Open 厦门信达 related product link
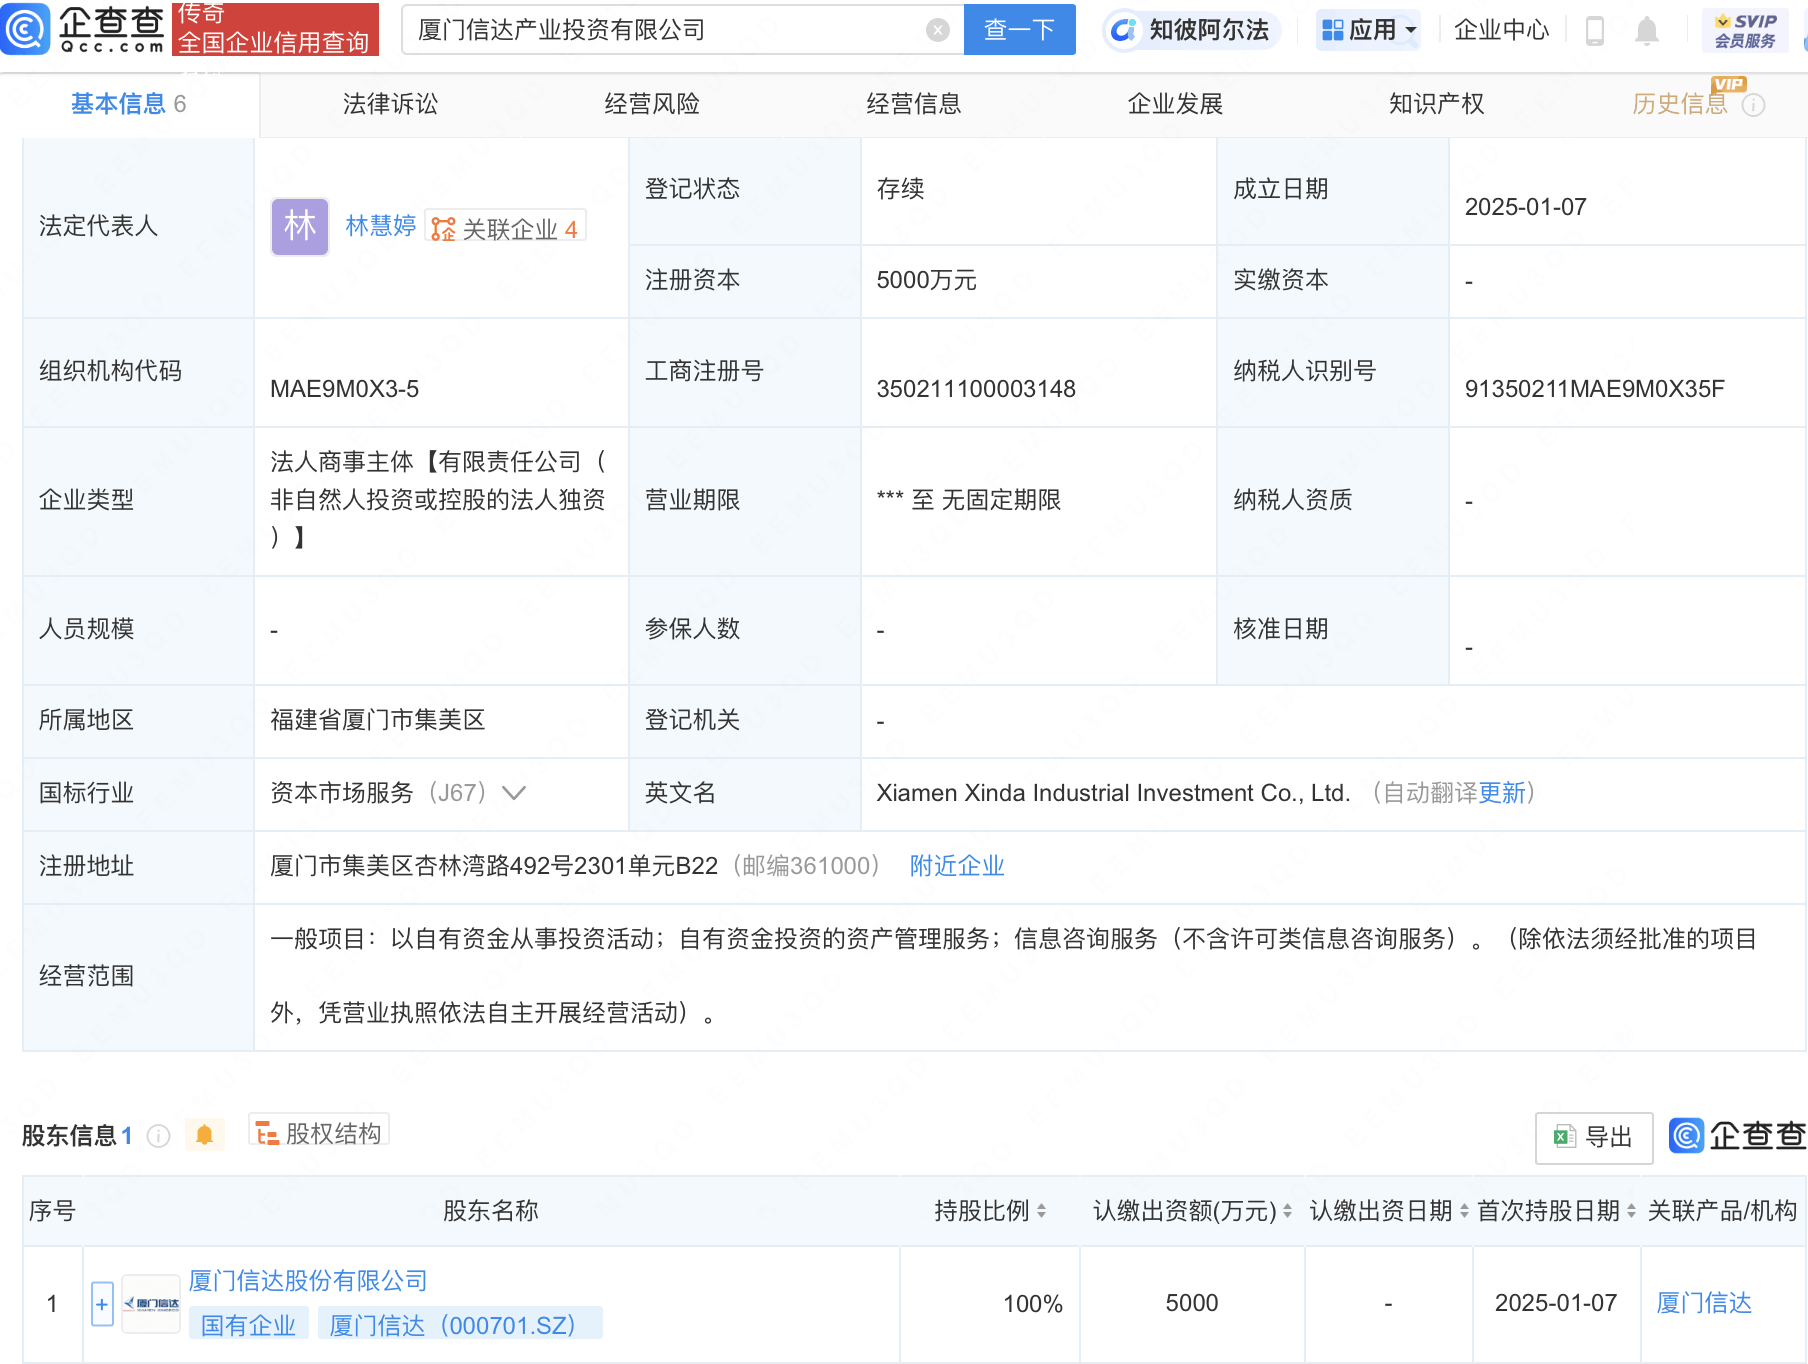This screenshot has height=1364, width=1808. pyautogui.click(x=1704, y=1303)
